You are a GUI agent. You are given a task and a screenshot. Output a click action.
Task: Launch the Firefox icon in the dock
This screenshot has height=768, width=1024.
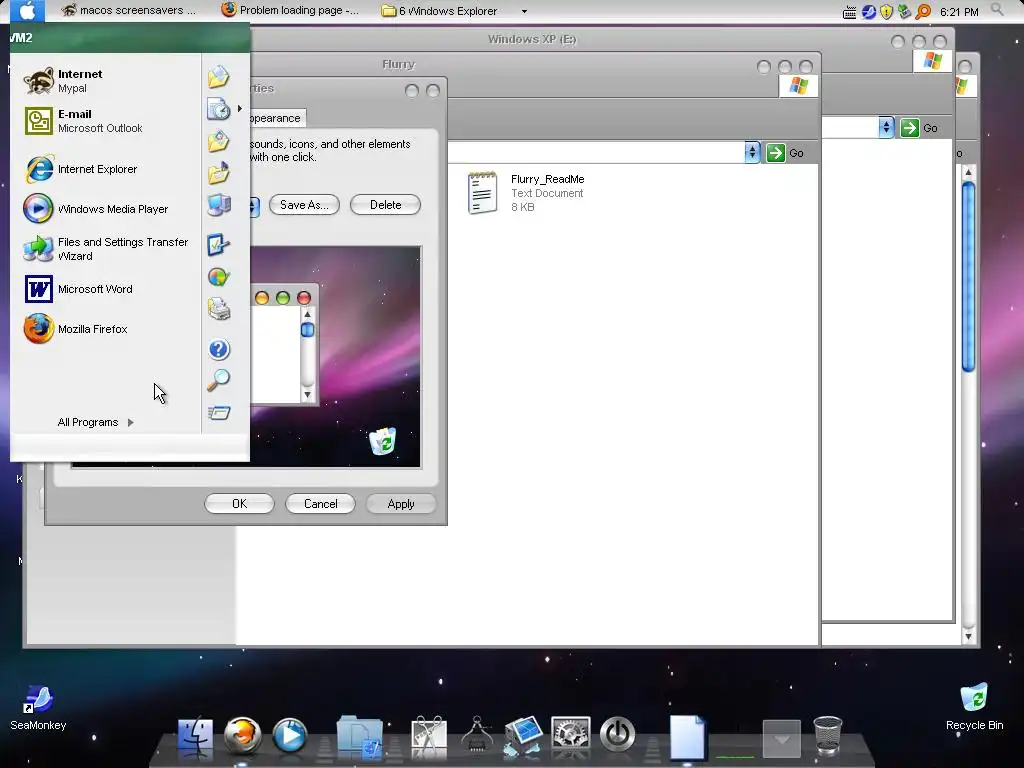click(242, 737)
